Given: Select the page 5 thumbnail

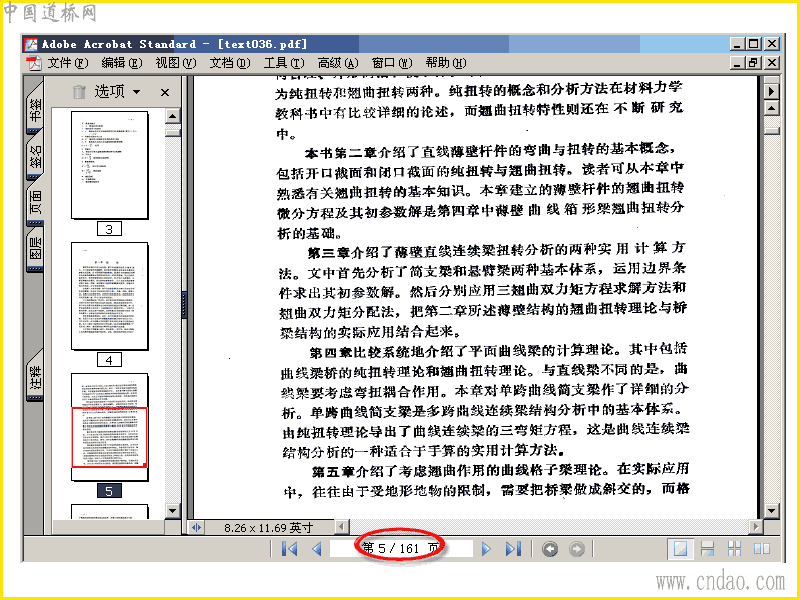Looking at the screenshot, I should click(x=110, y=427).
